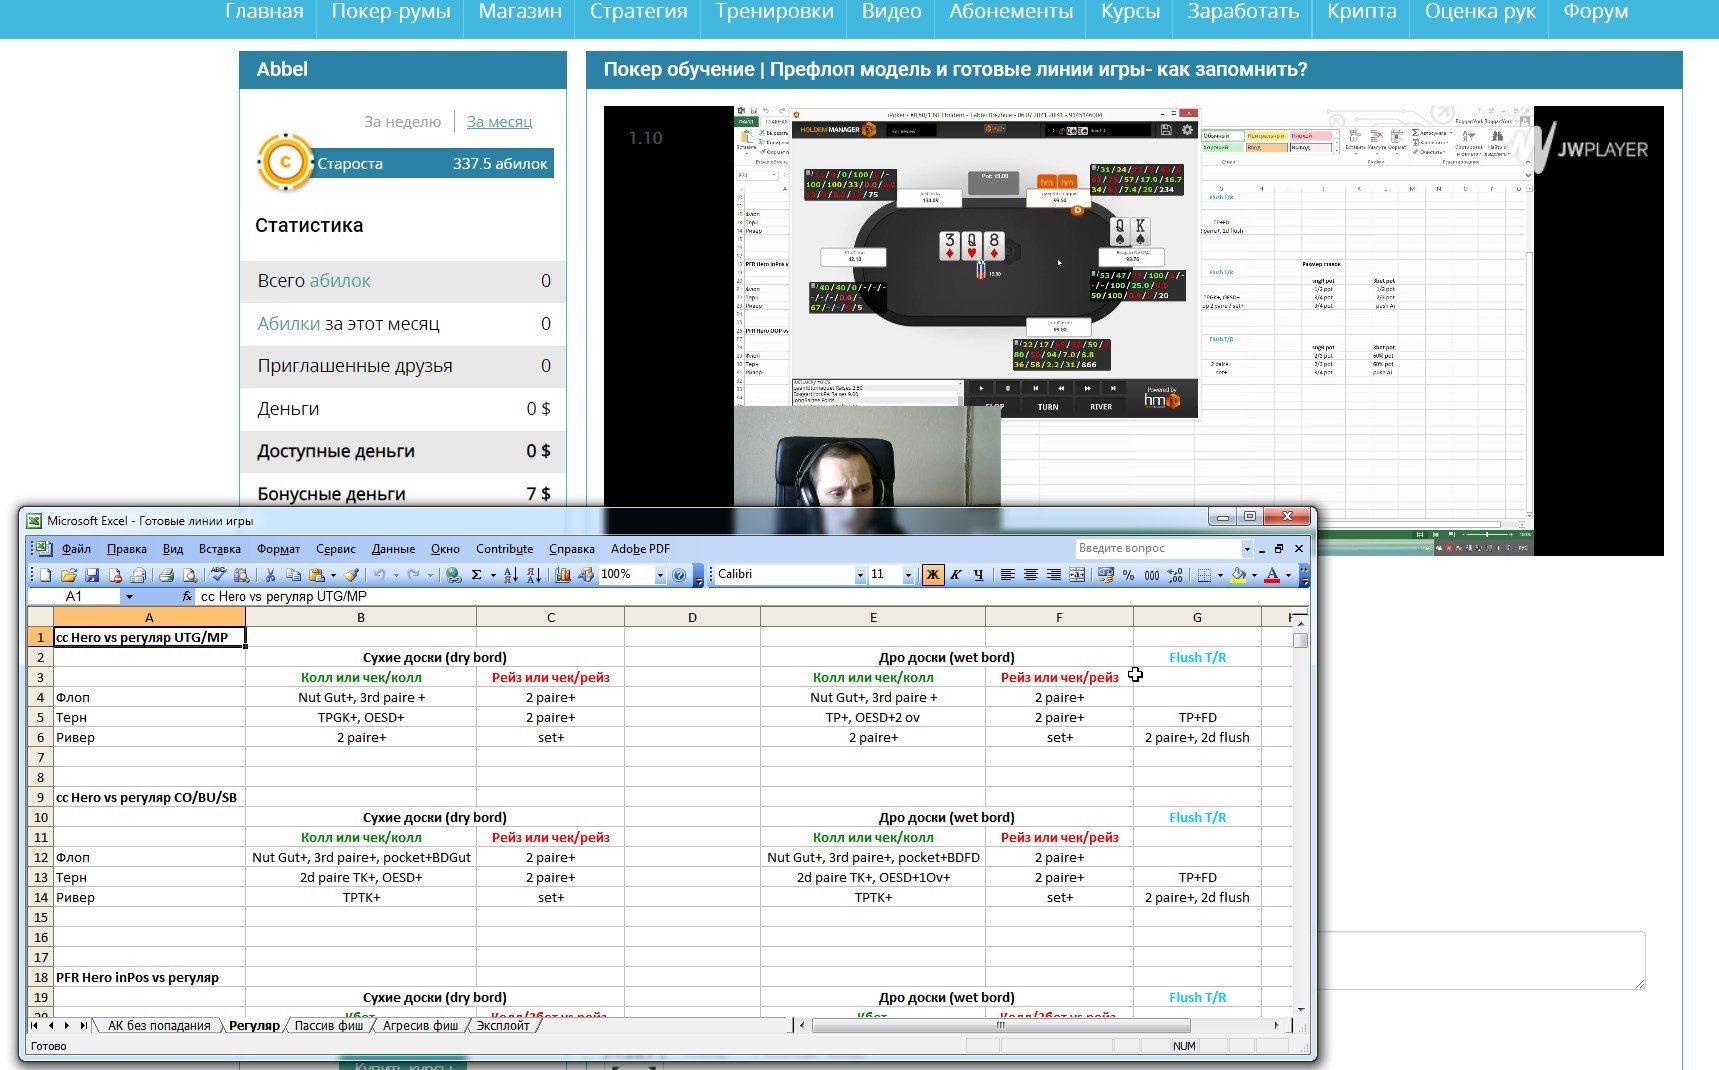Switch to 'Эксплойт' sheet tab
Image resolution: width=1719 pixels, height=1070 pixels.
503,1025
